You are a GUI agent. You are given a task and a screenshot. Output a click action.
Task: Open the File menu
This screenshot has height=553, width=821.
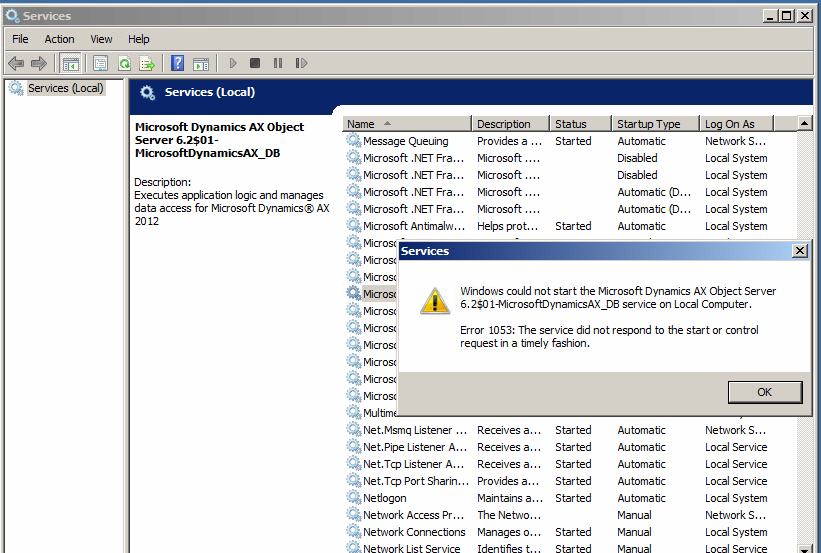coord(20,39)
